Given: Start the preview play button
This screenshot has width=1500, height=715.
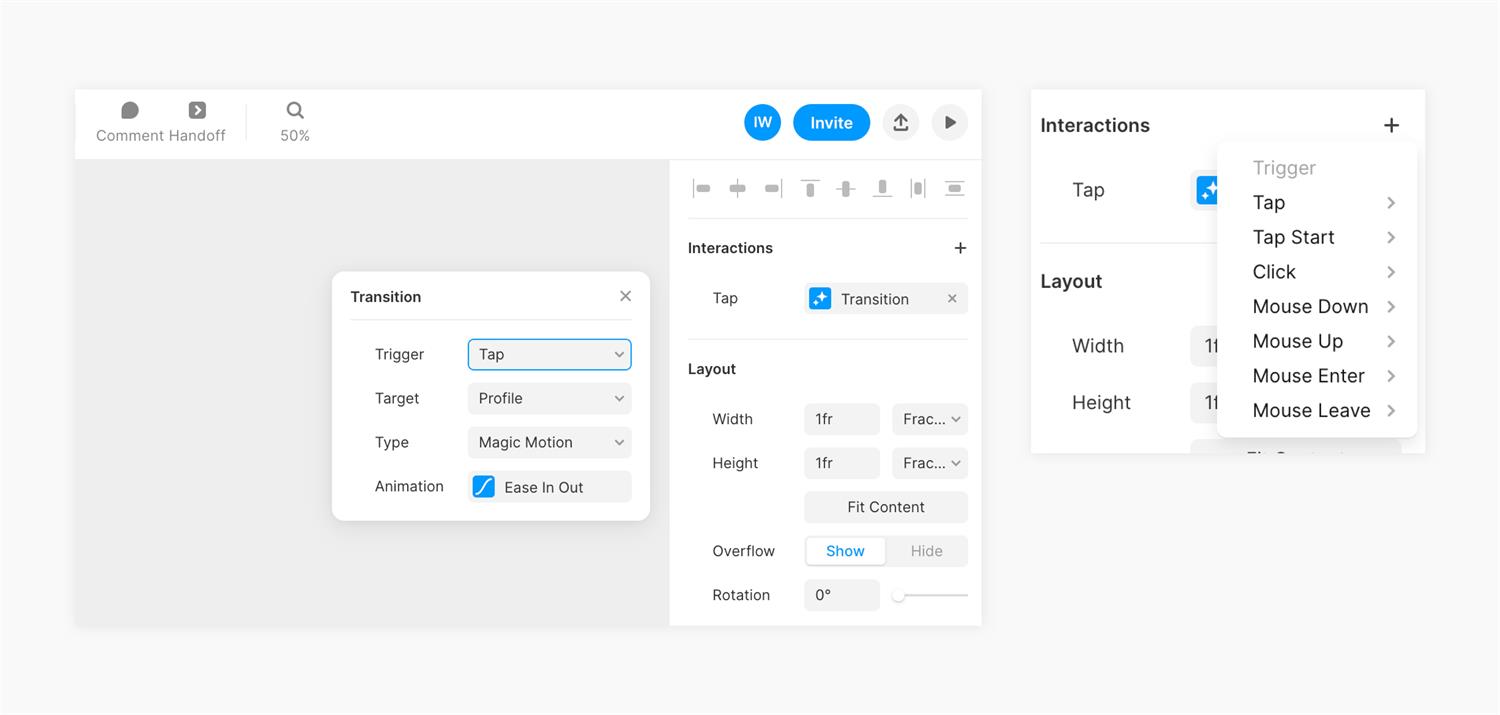Looking at the screenshot, I should point(950,122).
